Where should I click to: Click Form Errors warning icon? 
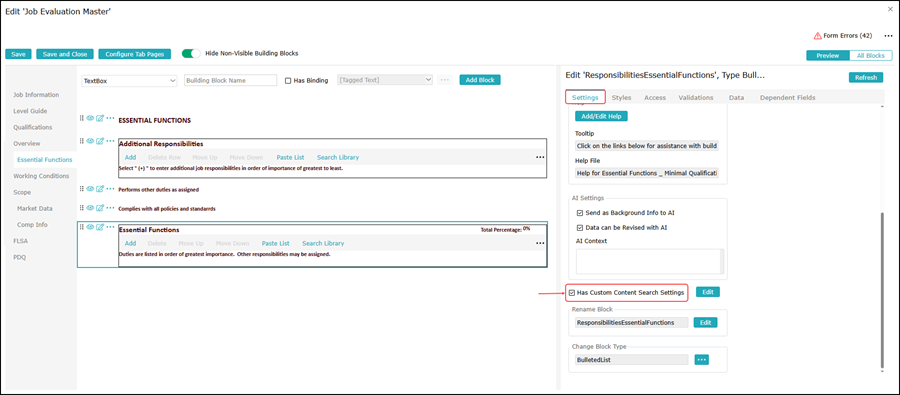[x=817, y=36]
